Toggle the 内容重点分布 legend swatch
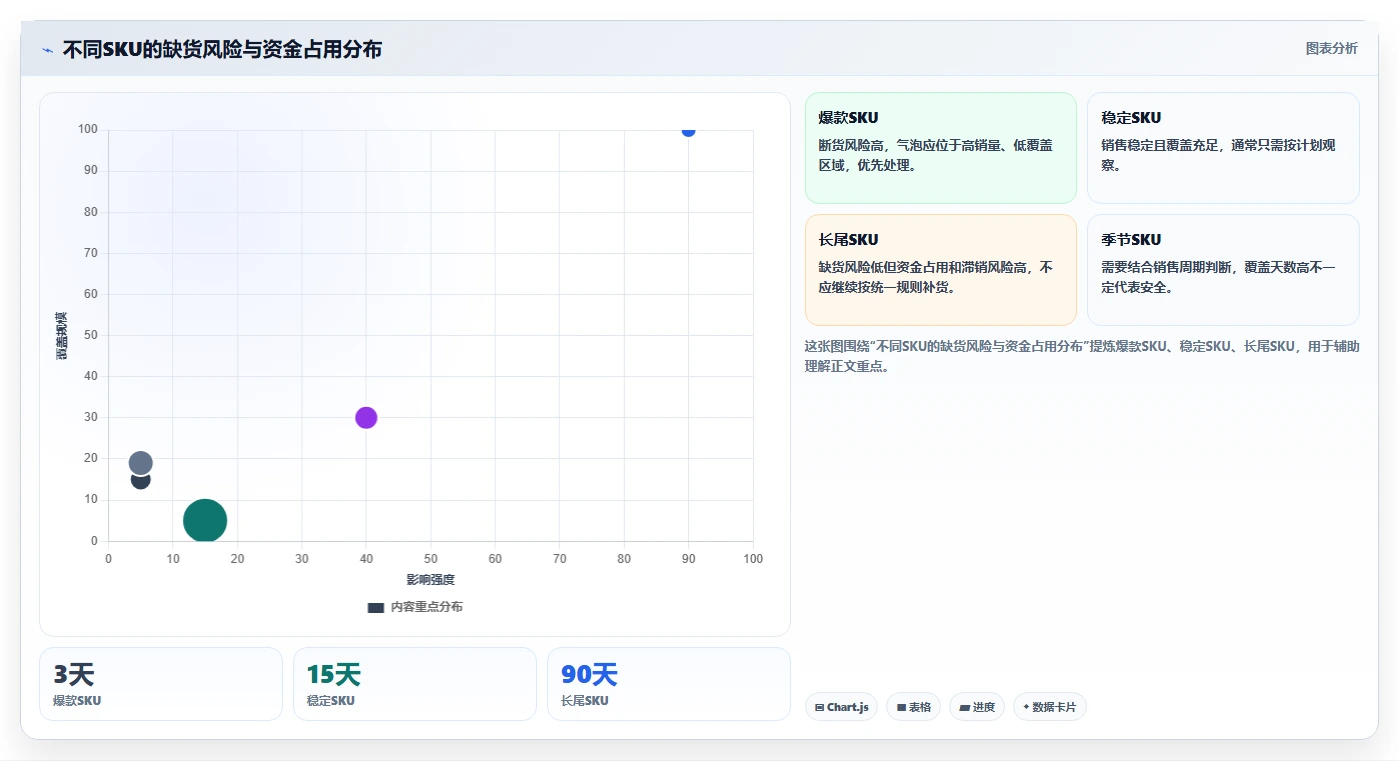The image size is (1399, 761). pyautogui.click(x=376, y=607)
